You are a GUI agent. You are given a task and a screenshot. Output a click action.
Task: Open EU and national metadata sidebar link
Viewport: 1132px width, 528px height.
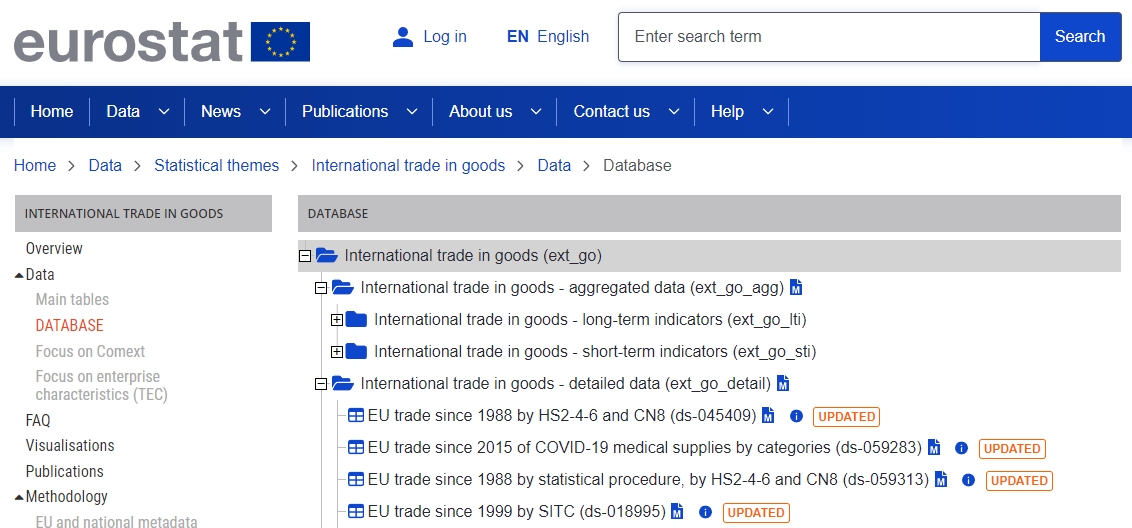116,522
